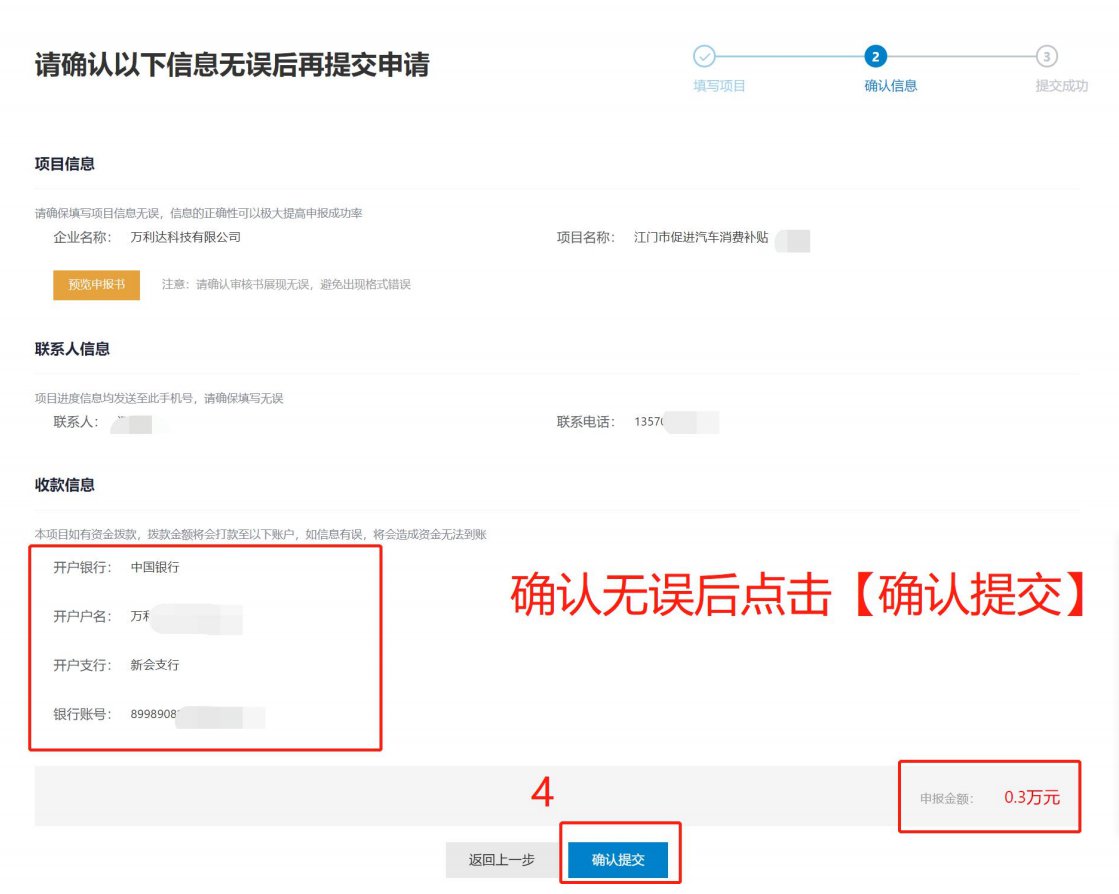The height and width of the screenshot is (894, 1119).
Task: Open the 预览申报书 preview button
Action: (x=96, y=284)
